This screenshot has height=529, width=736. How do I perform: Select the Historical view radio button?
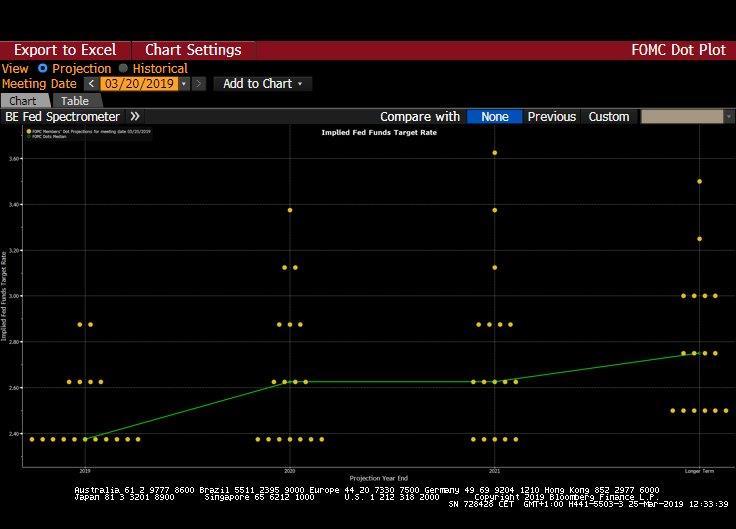pos(123,69)
